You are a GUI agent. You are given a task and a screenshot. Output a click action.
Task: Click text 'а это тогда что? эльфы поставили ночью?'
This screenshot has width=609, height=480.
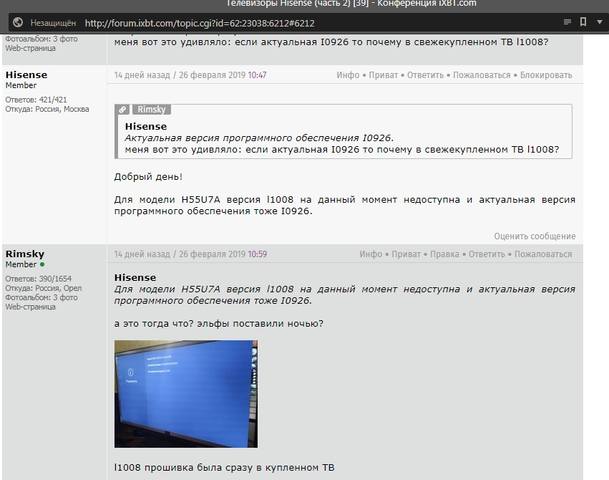(x=219, y=323)
